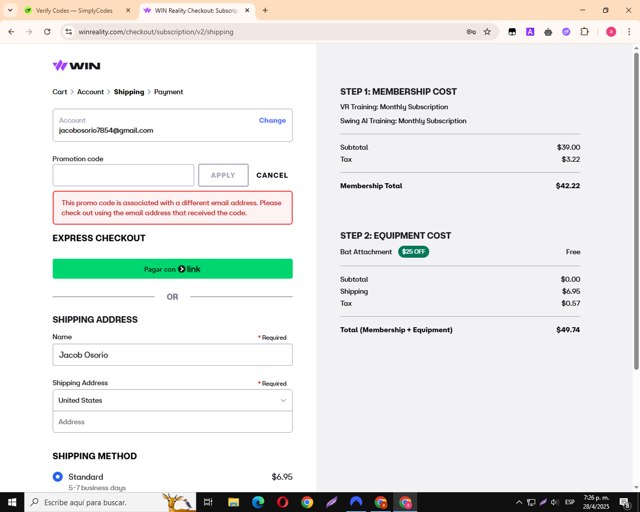Select Standard shipping radio button
The height and width of the screenshot is (512, 640).
pyautogui.click(x=58, y=476)
